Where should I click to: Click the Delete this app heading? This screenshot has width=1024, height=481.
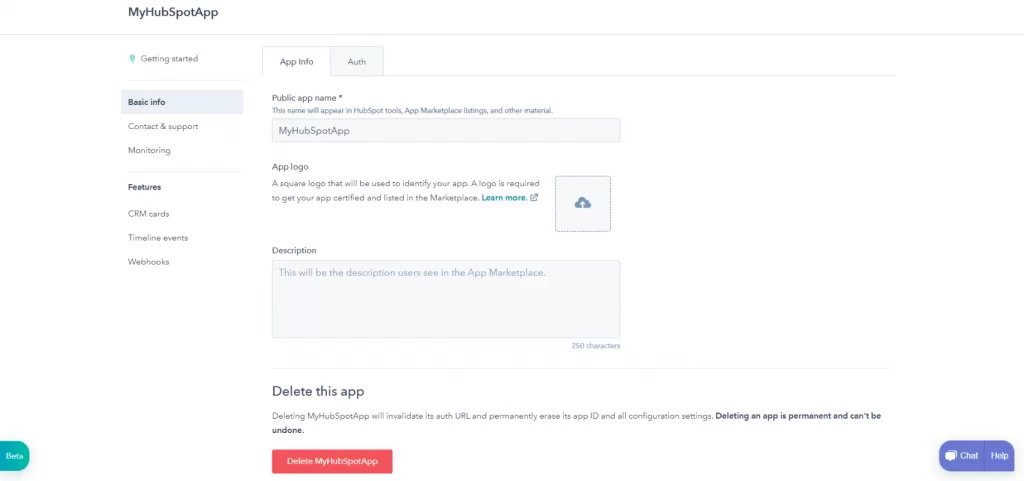[318, 392]
